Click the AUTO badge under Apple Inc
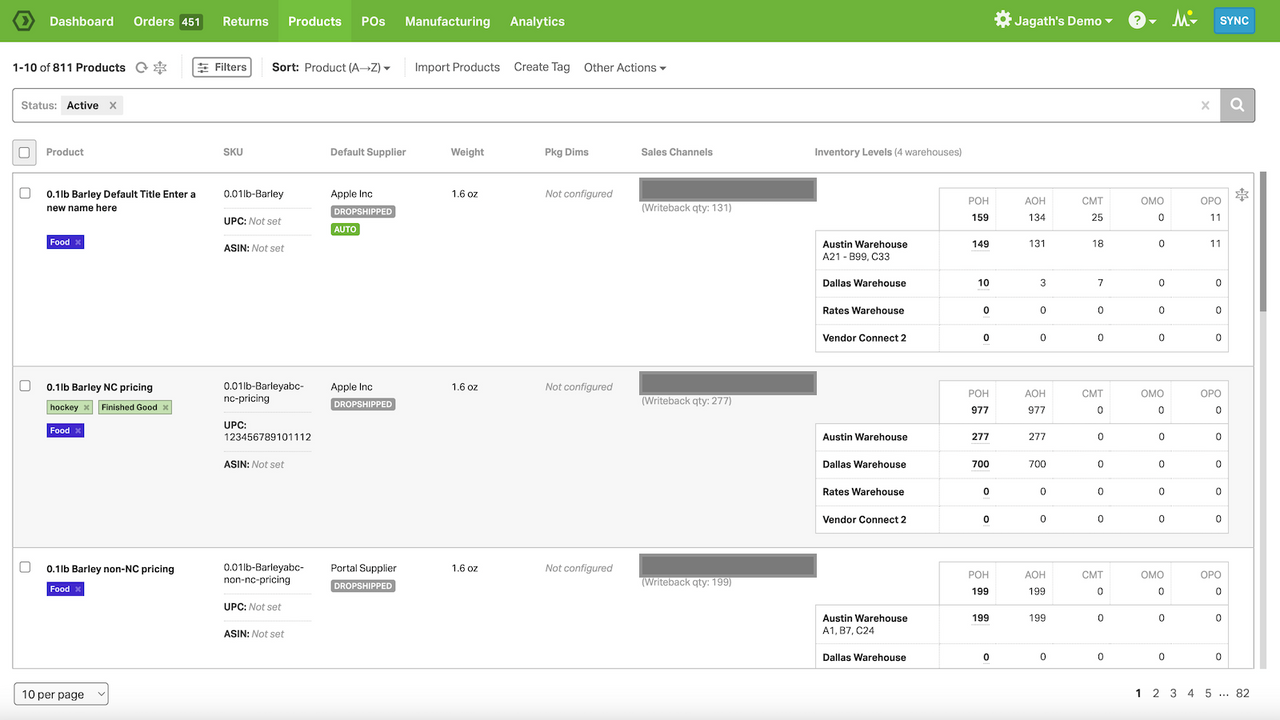1280x720 pixels. point(345,230)
